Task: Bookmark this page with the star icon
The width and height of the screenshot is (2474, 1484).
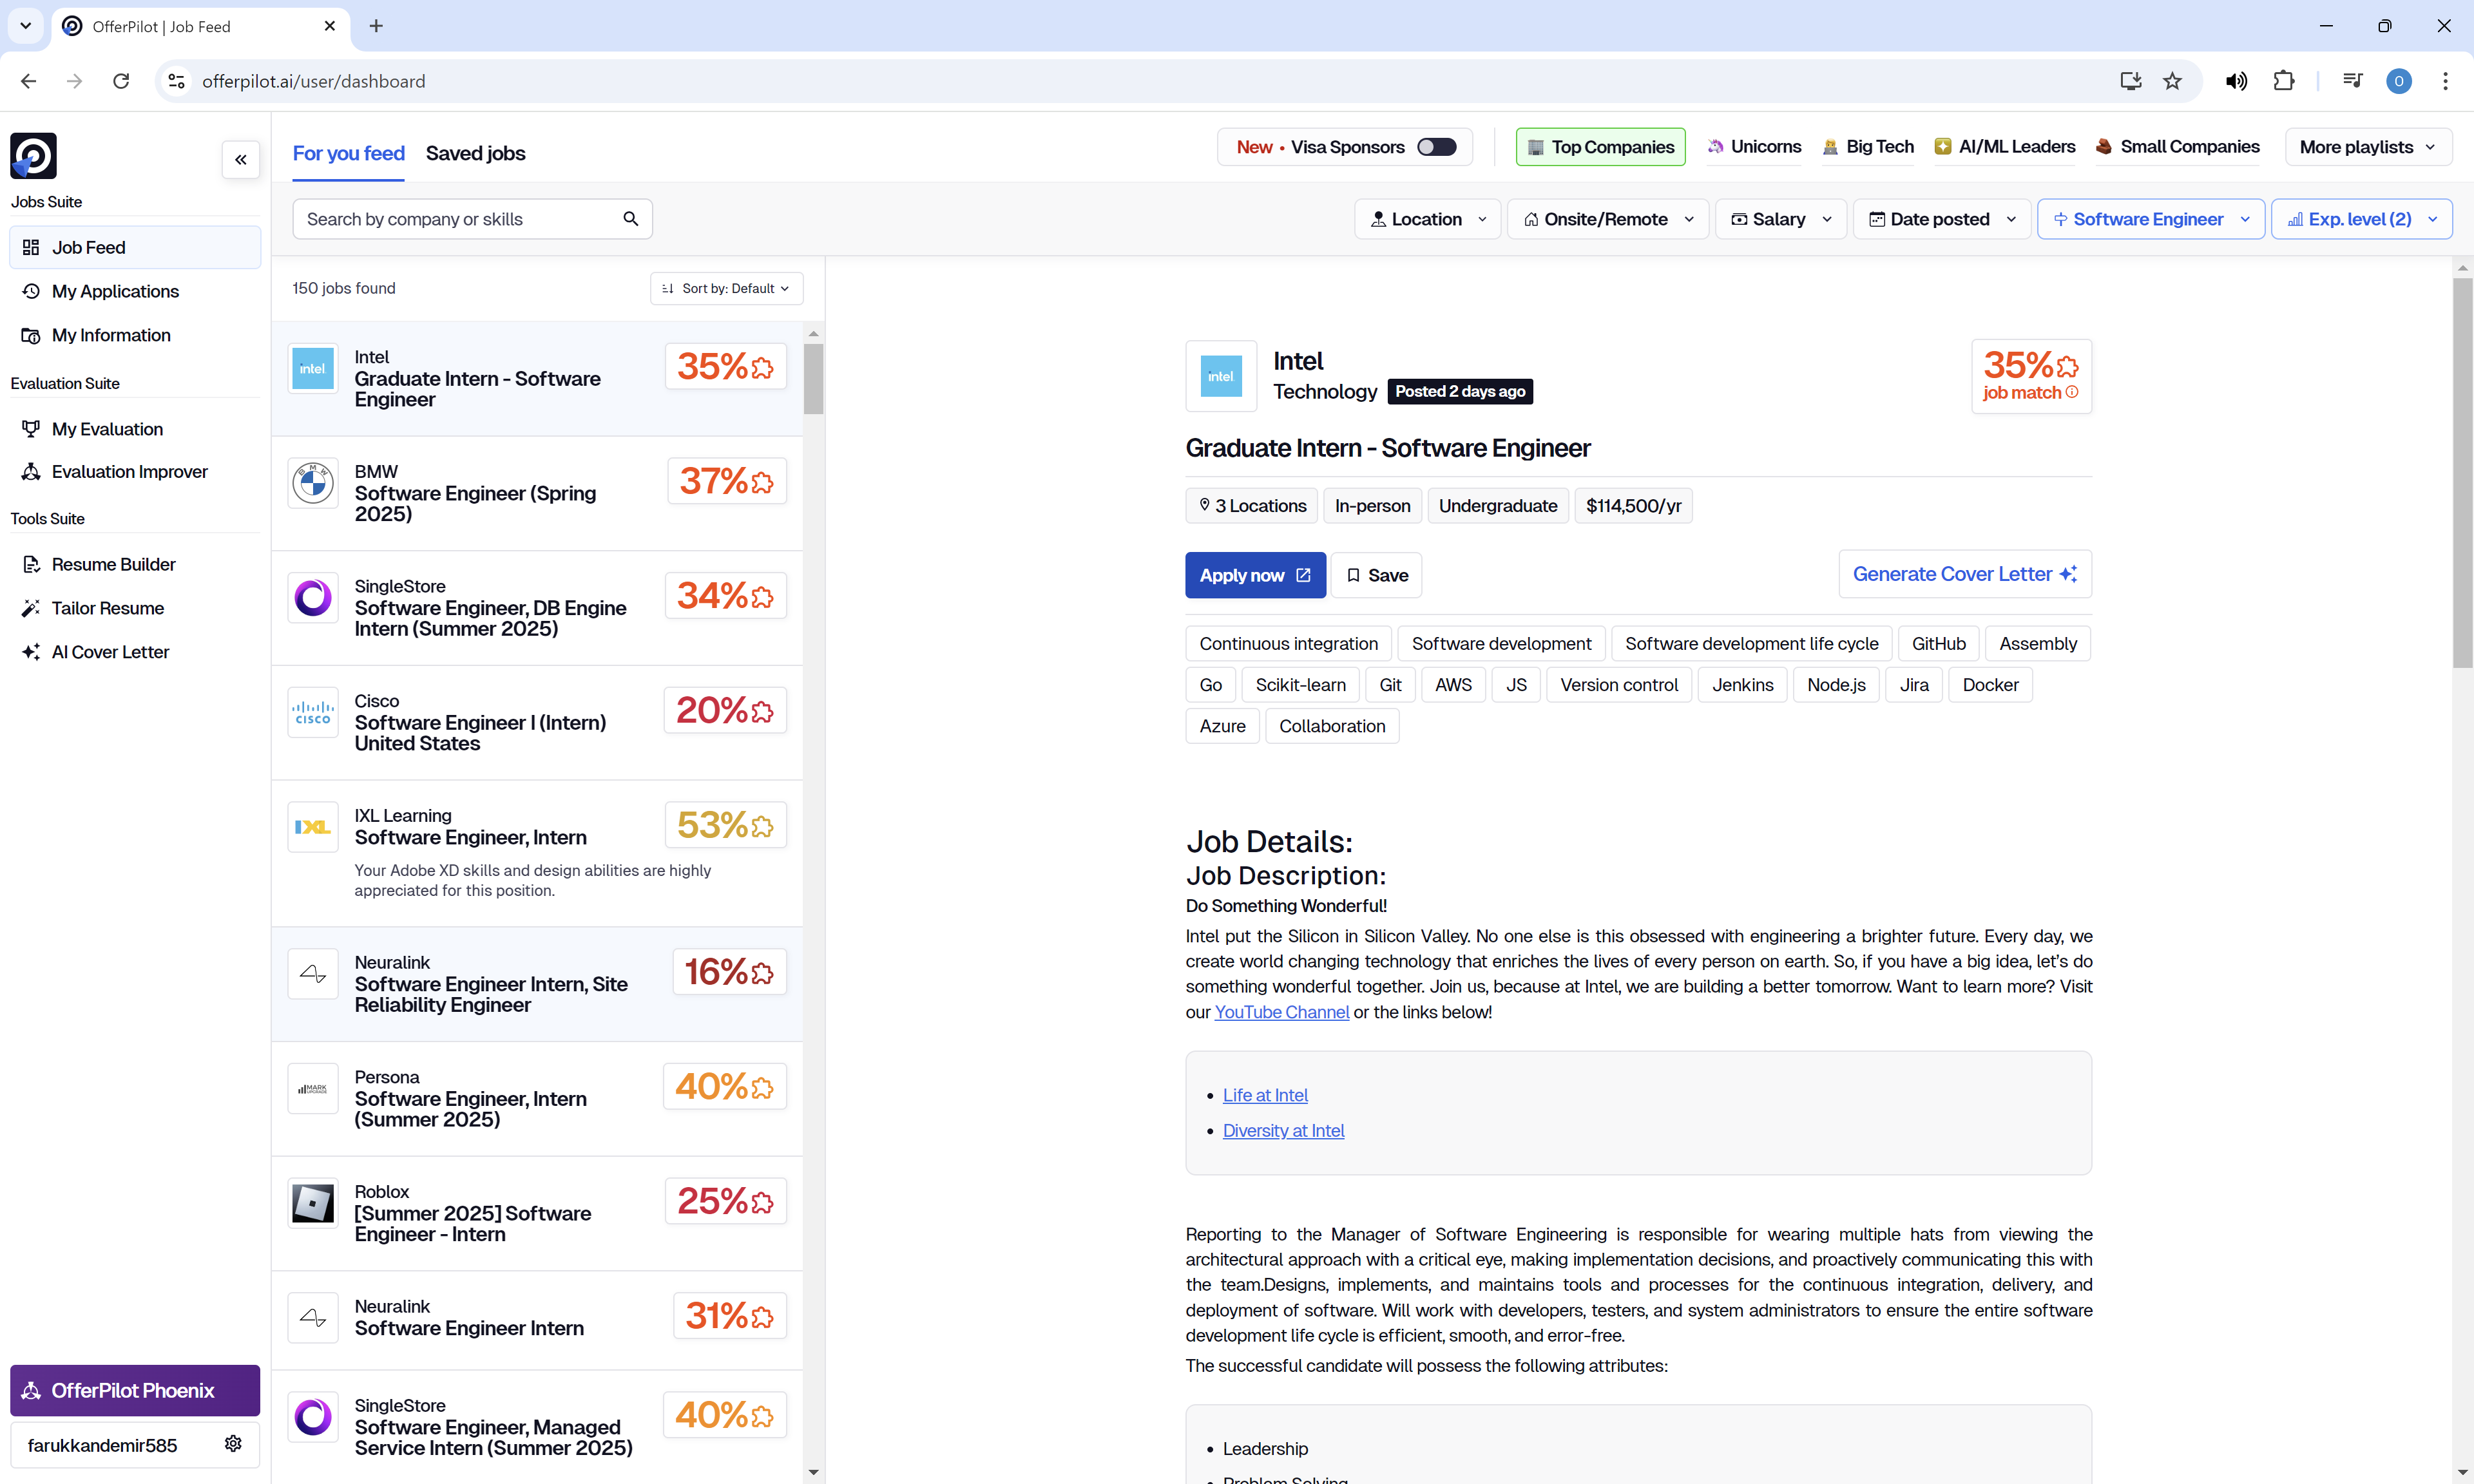Action: coord(2172,81)
